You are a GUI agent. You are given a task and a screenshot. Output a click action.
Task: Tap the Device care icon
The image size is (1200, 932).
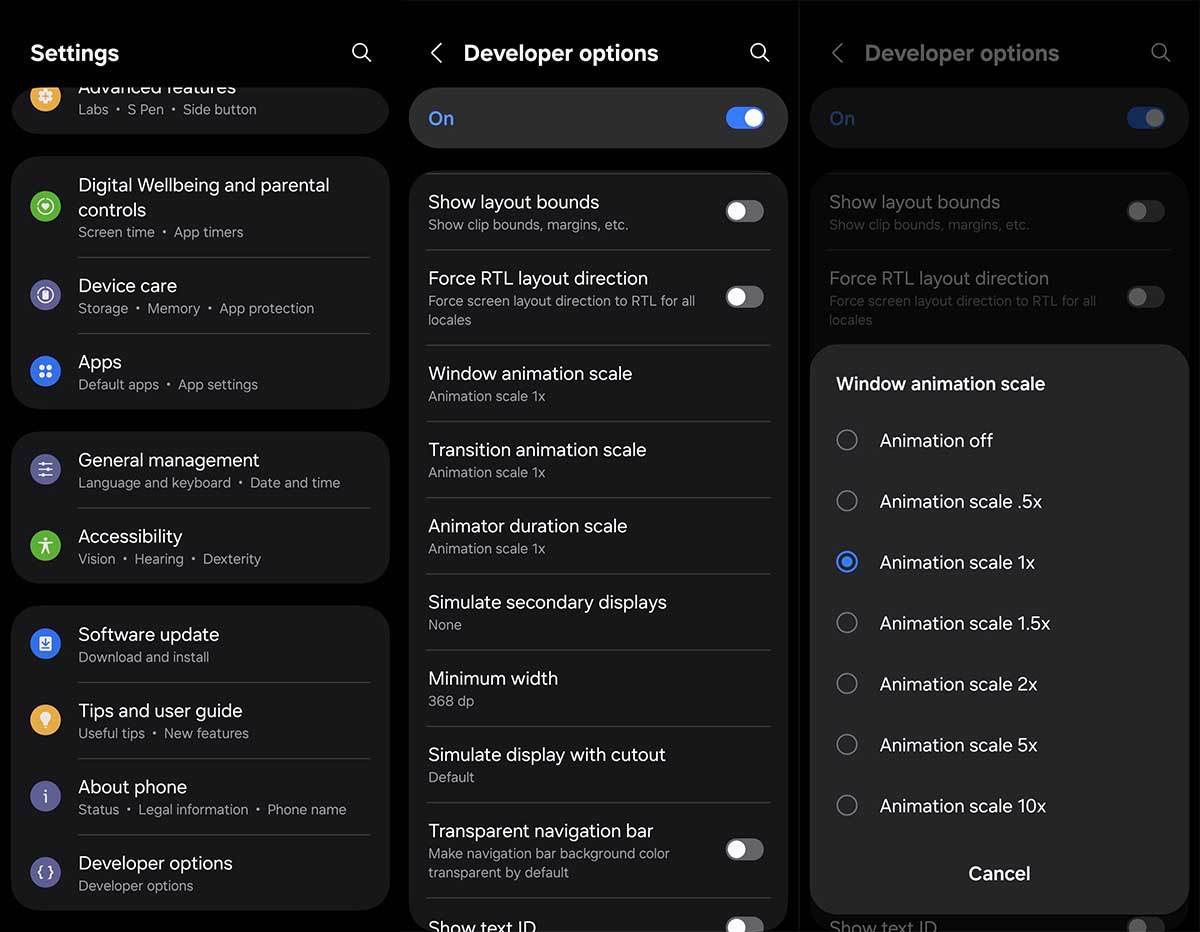(x=45, y=295)
